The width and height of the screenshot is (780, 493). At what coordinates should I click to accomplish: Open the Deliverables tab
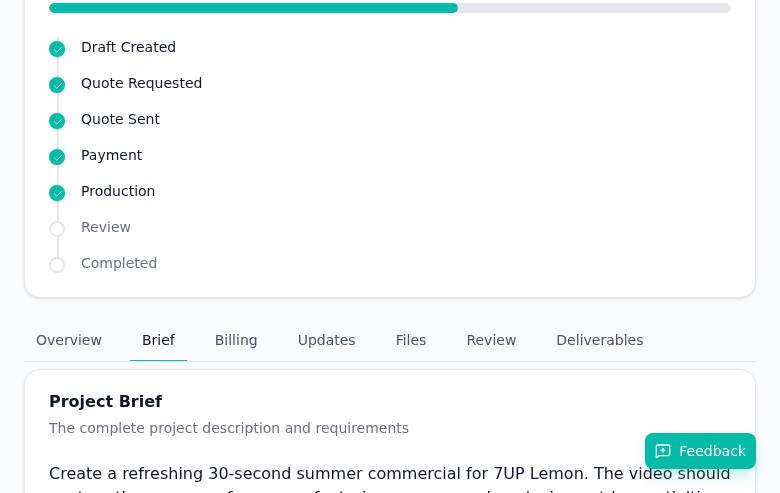(599, 340)
